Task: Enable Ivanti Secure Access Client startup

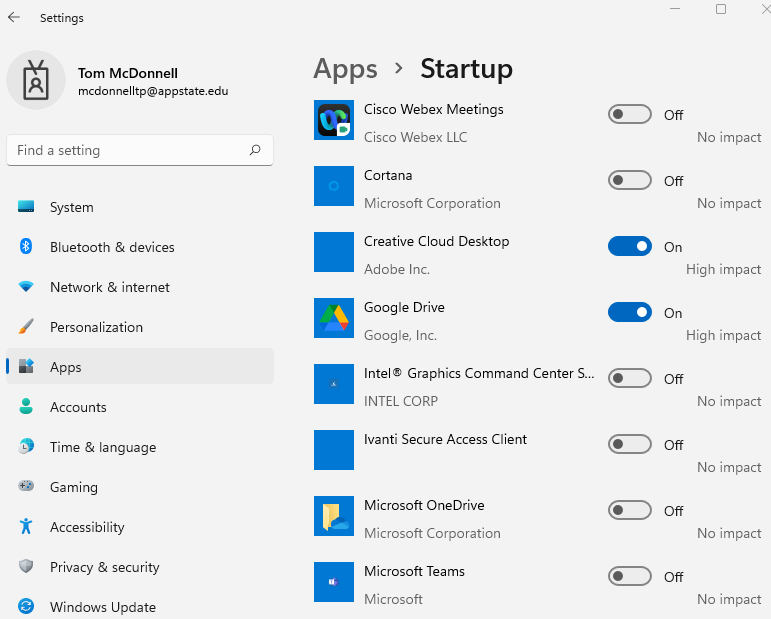Action: (629, 444)
